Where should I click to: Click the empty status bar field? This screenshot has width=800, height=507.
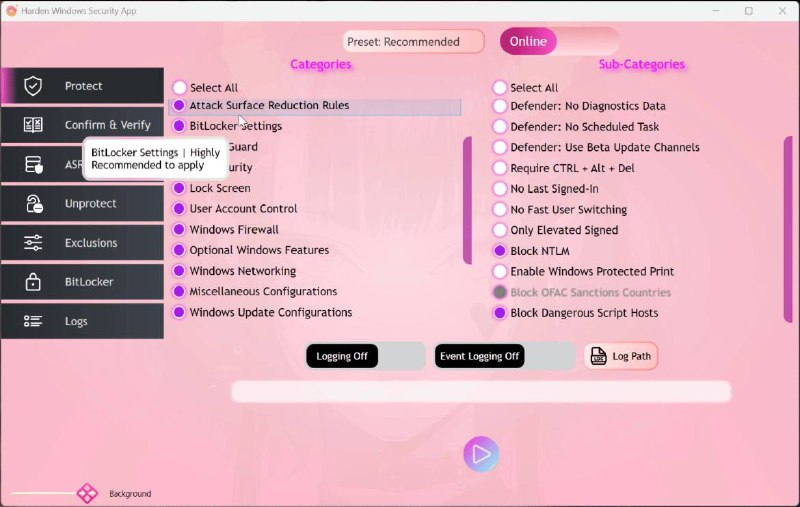click(481, 392)
